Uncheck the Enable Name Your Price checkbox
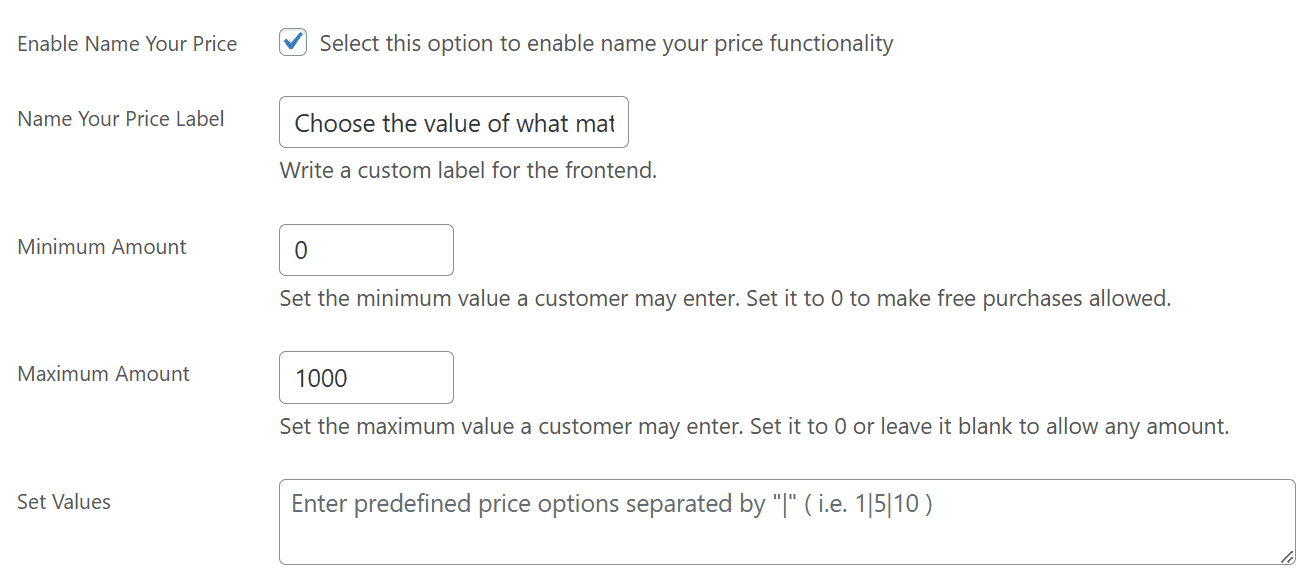1303x581 pixels. (293, 43)
